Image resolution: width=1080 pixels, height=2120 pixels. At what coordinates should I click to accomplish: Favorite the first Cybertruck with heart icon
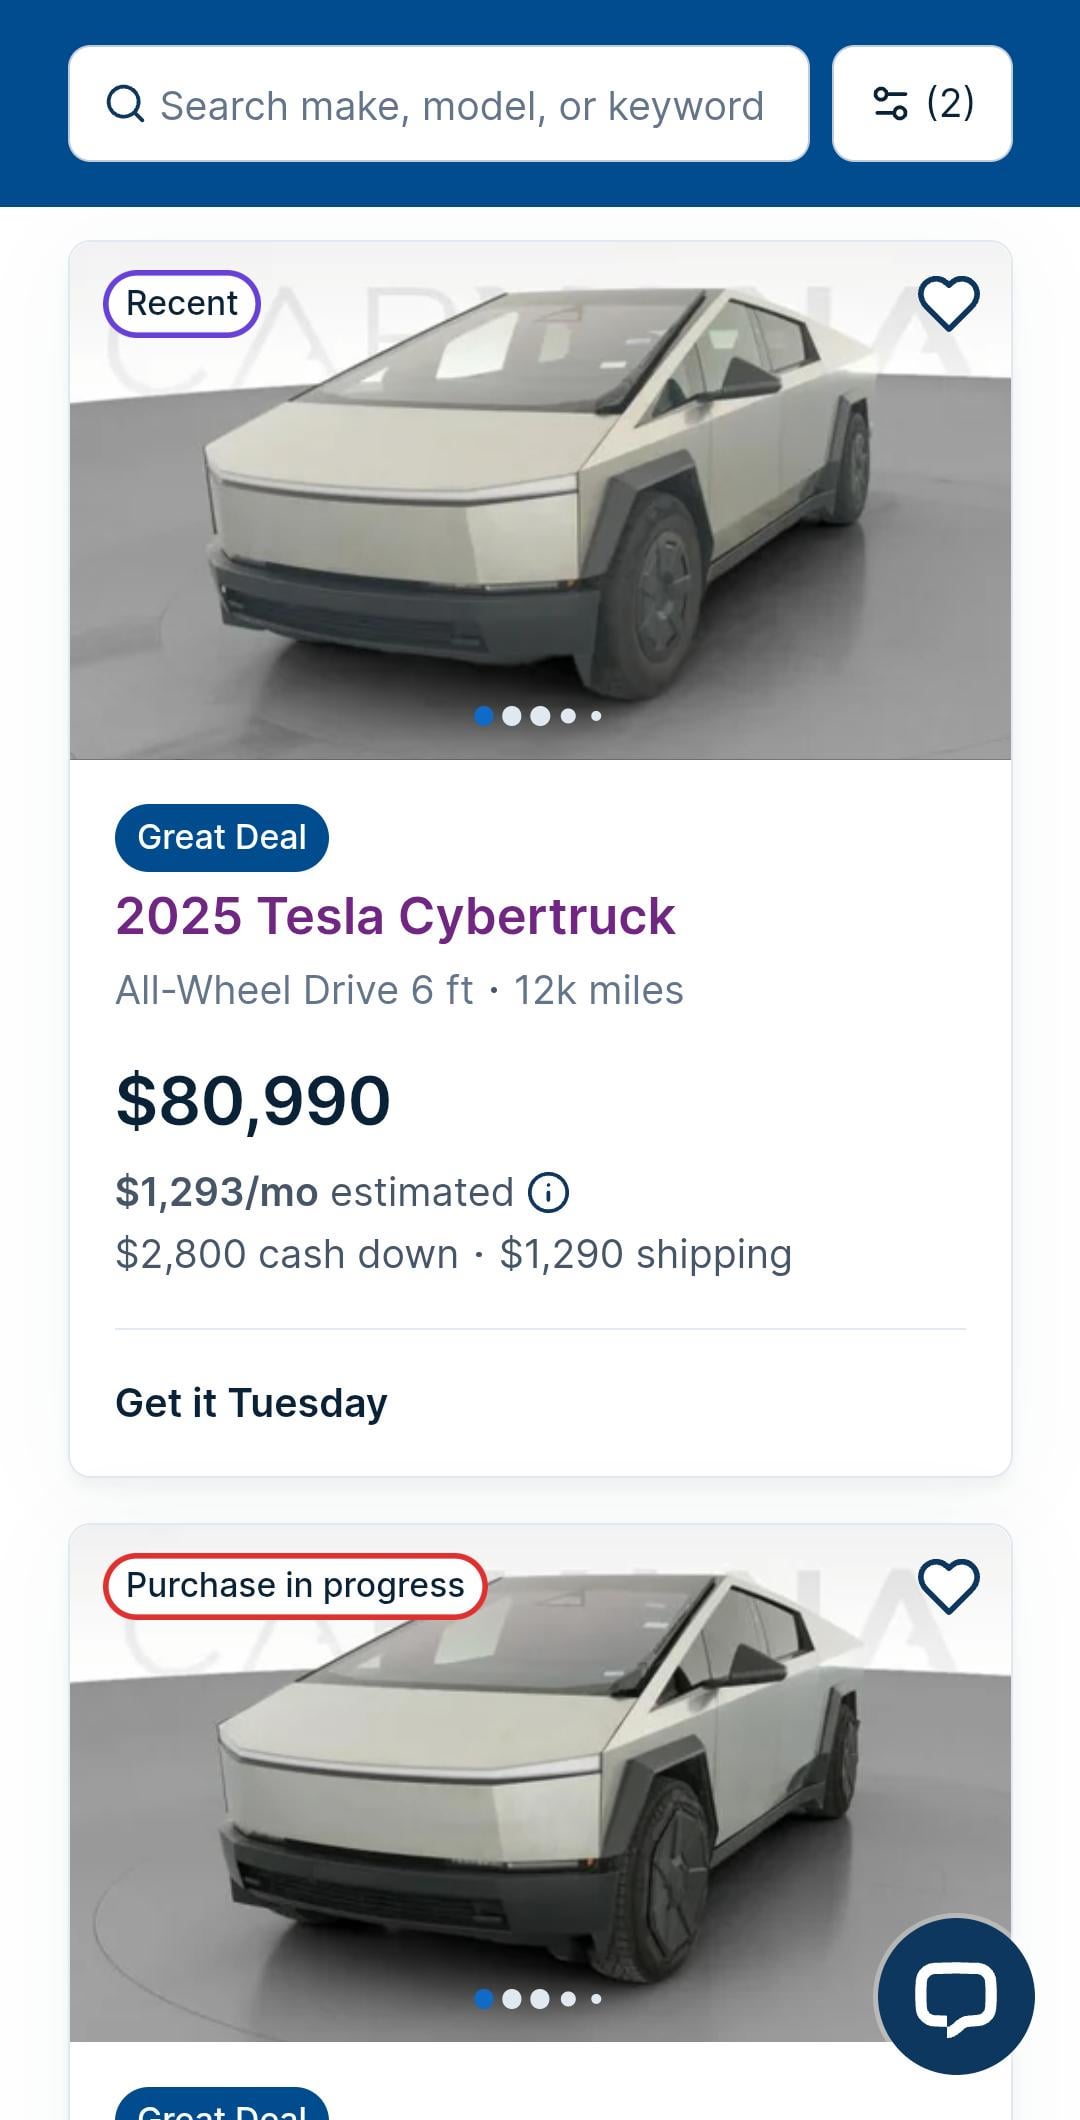pyautogui.click(x=948, y=303)
